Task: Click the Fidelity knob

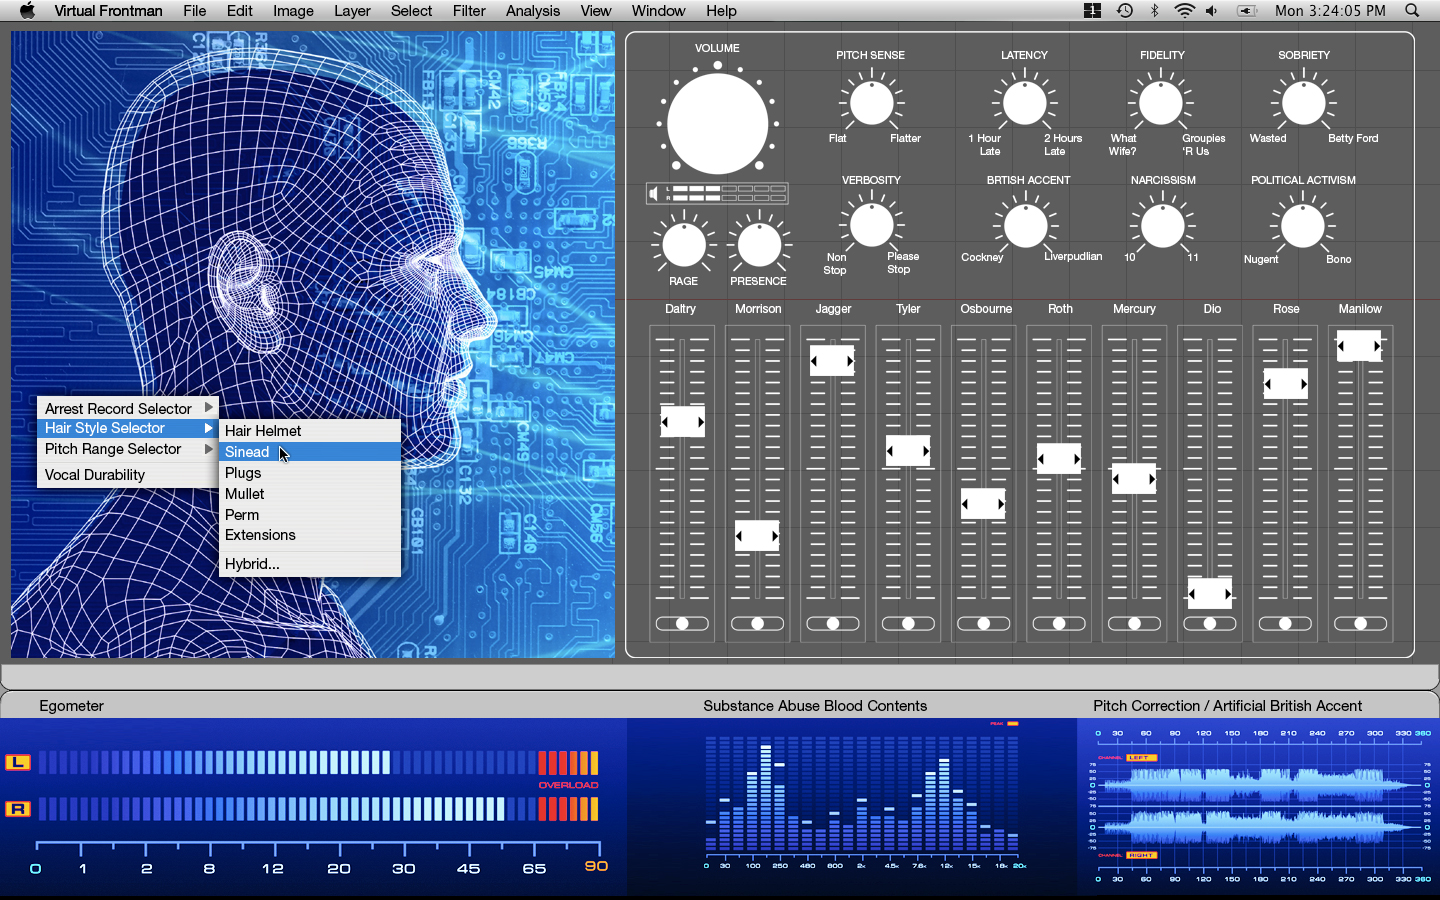Action: pos(1161,103)
